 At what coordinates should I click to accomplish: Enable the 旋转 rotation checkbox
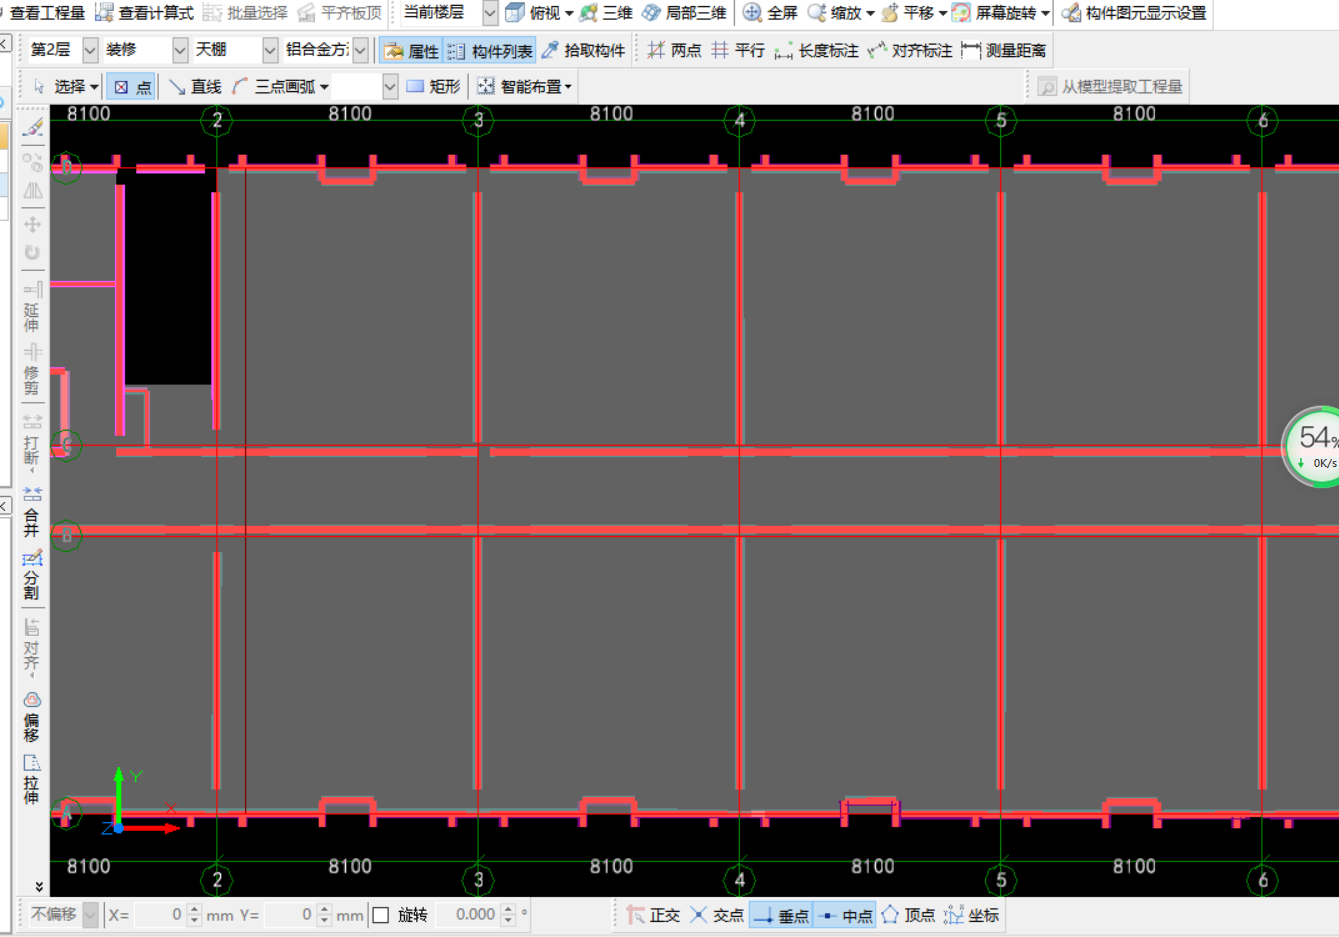[381, 915]
